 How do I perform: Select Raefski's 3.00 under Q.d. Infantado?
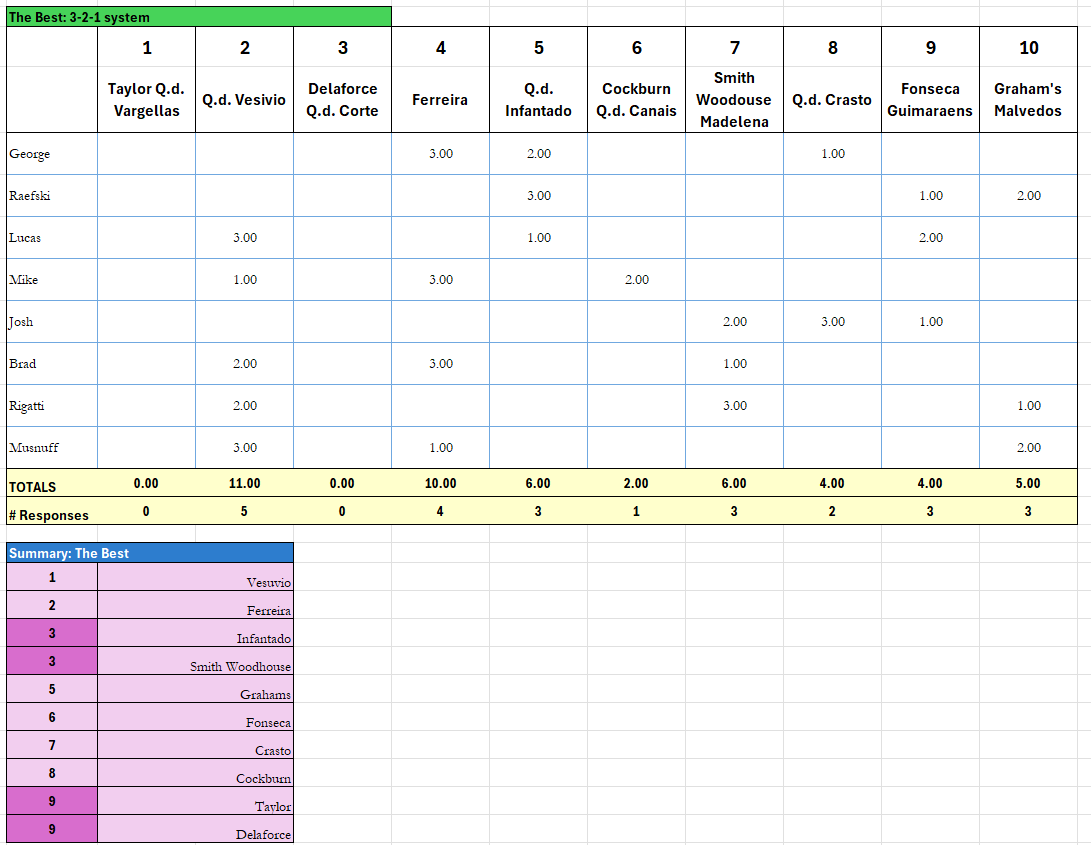point(538,196)
